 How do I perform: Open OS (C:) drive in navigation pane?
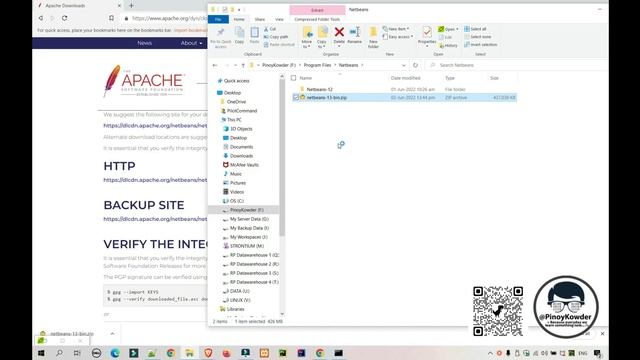click(237, 201)
